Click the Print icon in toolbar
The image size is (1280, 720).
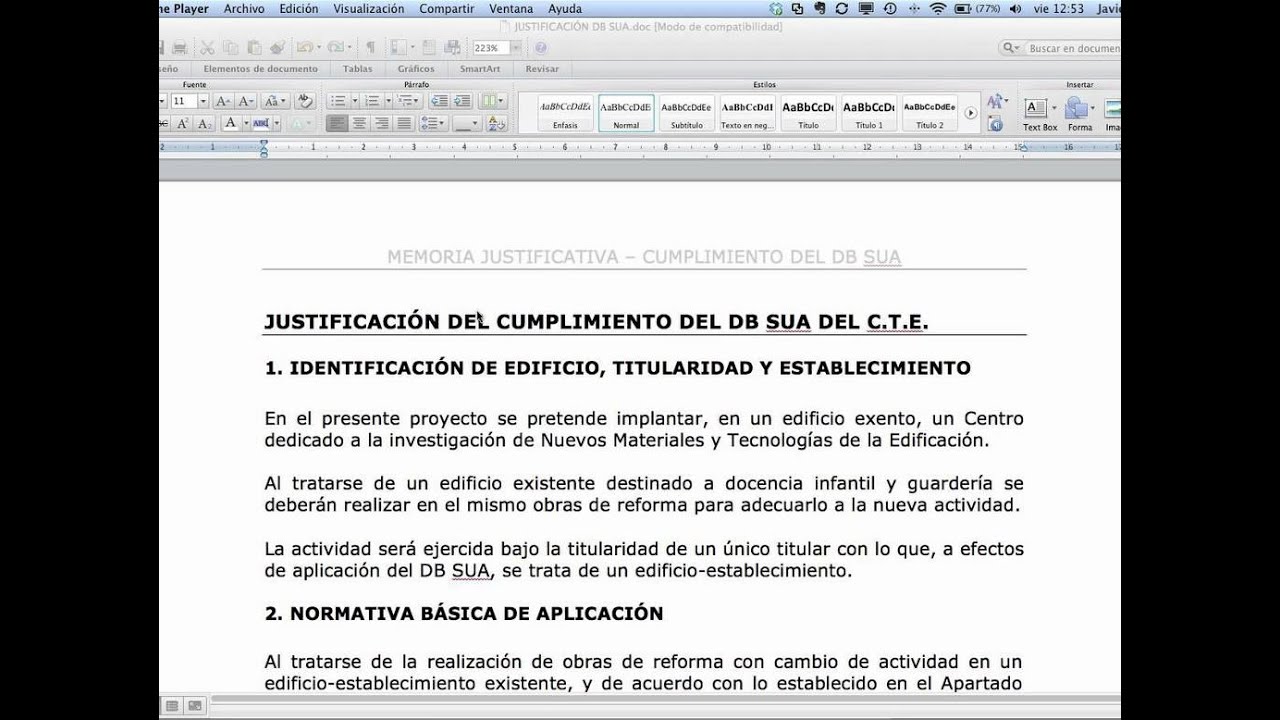click(x=180, y=47)
